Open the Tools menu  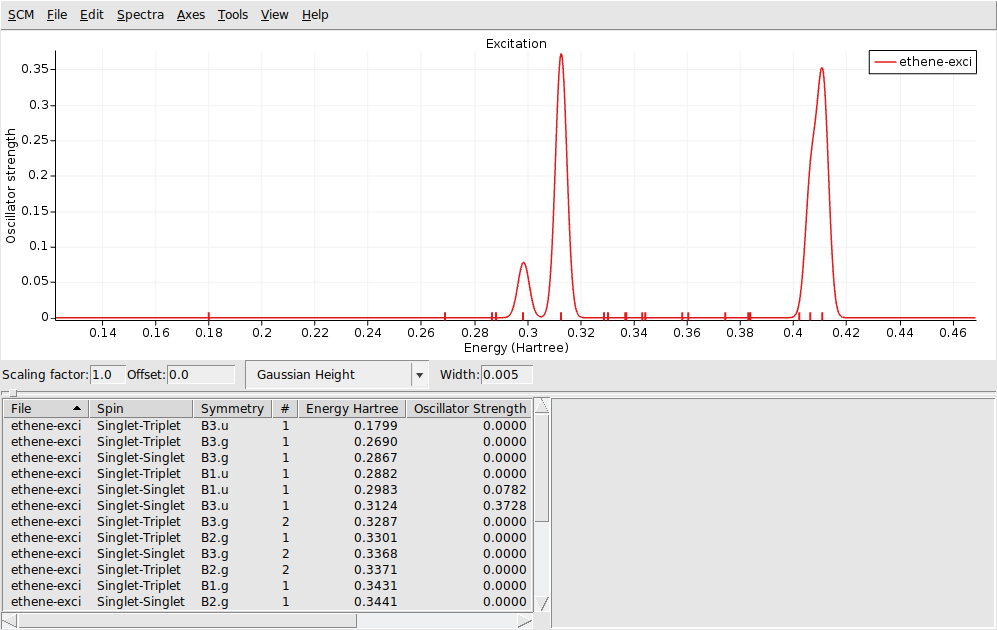232,14
